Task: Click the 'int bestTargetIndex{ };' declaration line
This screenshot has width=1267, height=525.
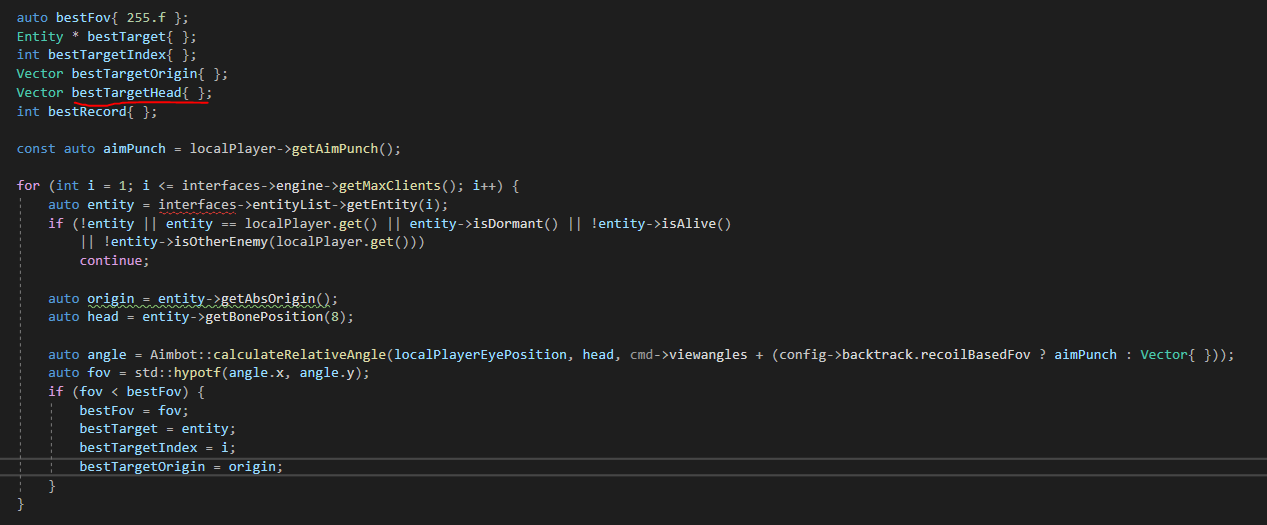Action: [x=107, y=55]
